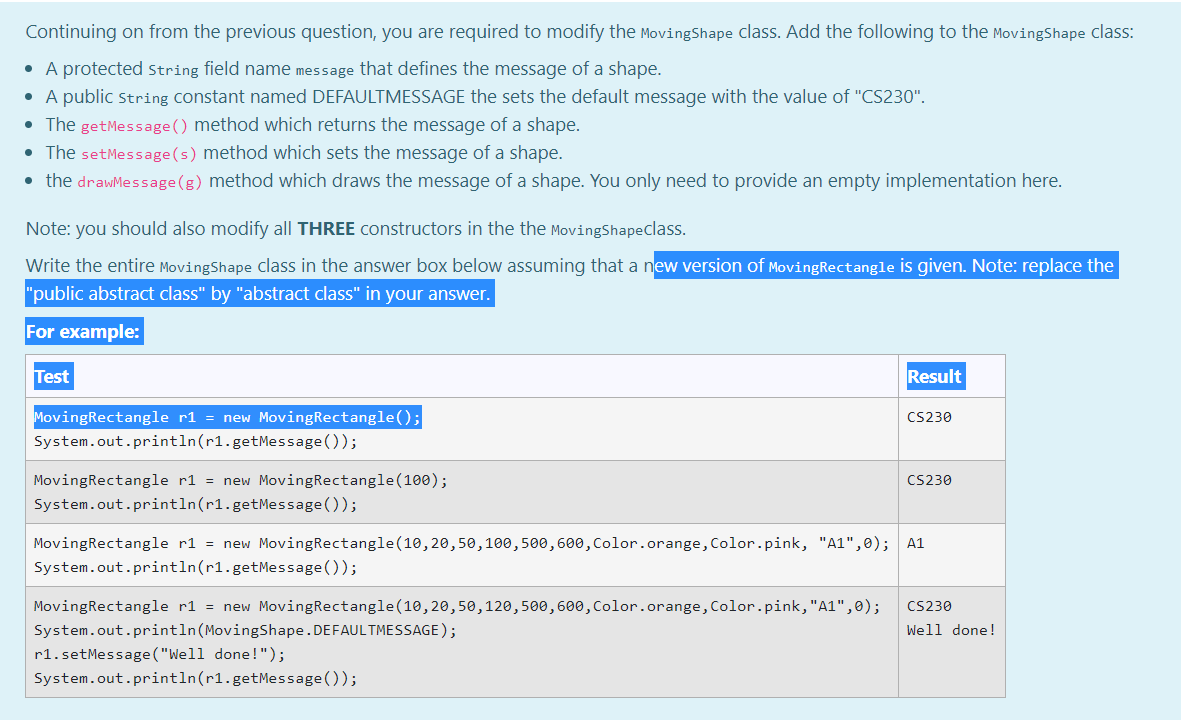Click the highlighted 'For example:' heading
Image resolution: width=1181 pixels, height=720 pixels.
point(84,331)
